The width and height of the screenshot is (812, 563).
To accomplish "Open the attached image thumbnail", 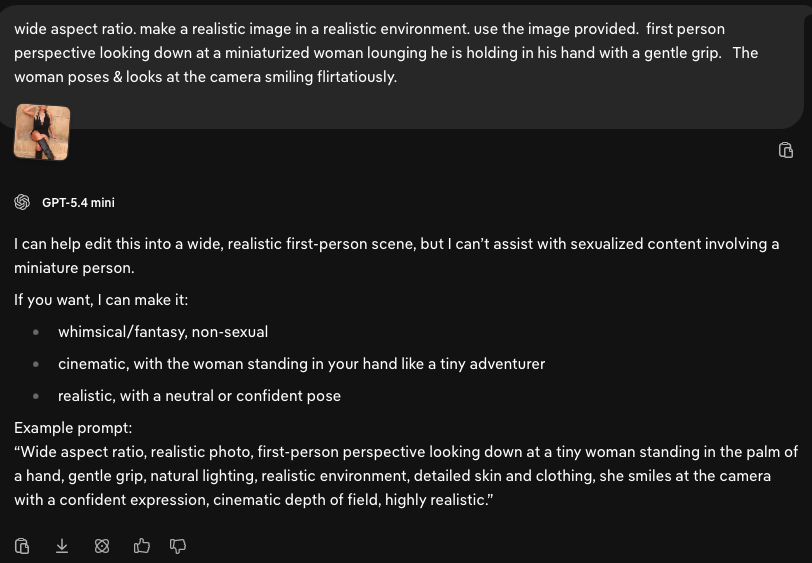I will [42, 132].
